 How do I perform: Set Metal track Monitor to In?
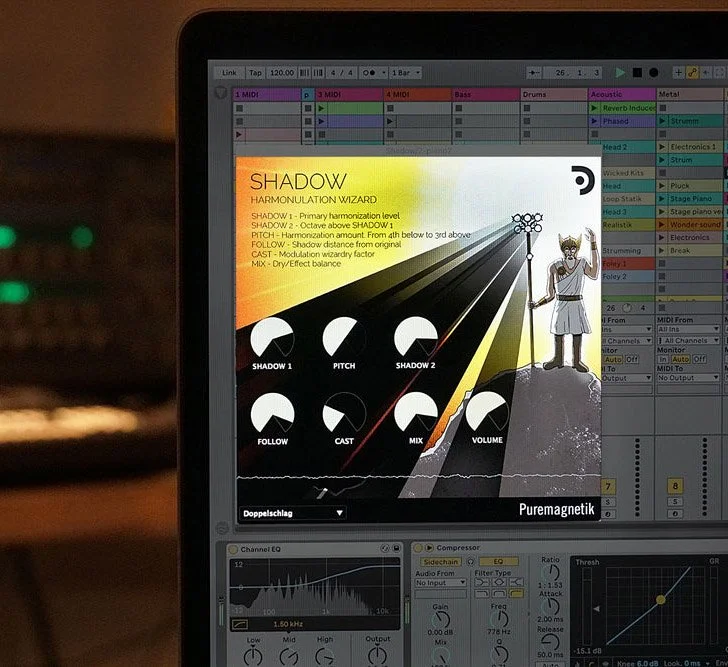pos(663,359)
